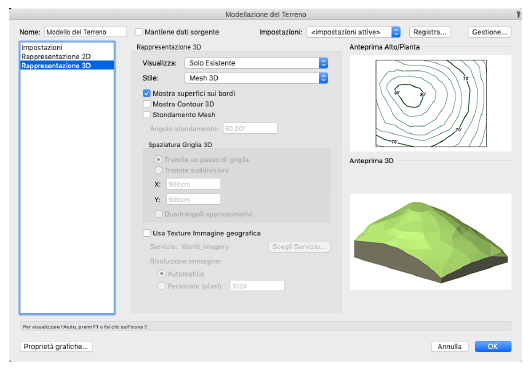
Task: Confirm with the 'OK' button
Action: [493, 347]
